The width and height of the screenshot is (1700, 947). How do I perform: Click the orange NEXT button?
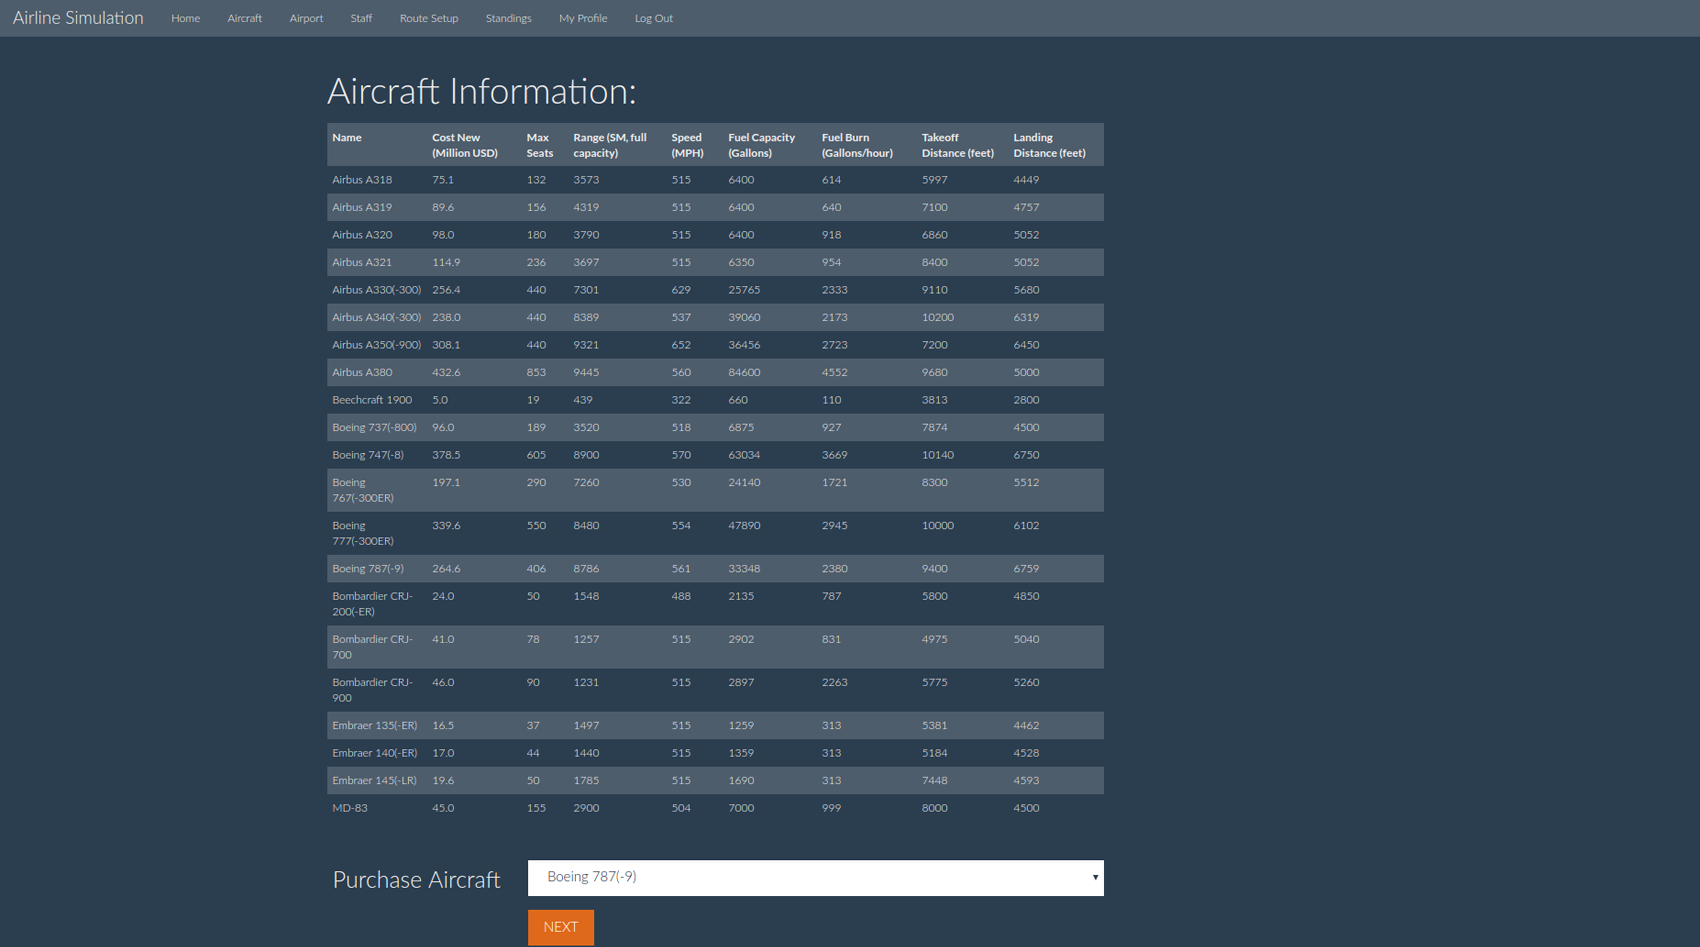click(561, 927)
